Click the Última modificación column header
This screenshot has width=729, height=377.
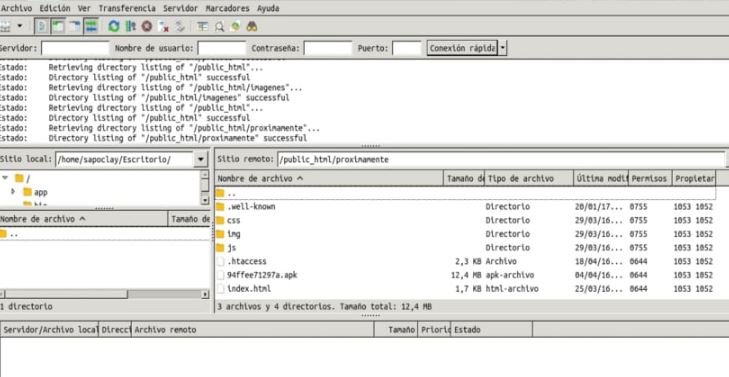point(601,179)
